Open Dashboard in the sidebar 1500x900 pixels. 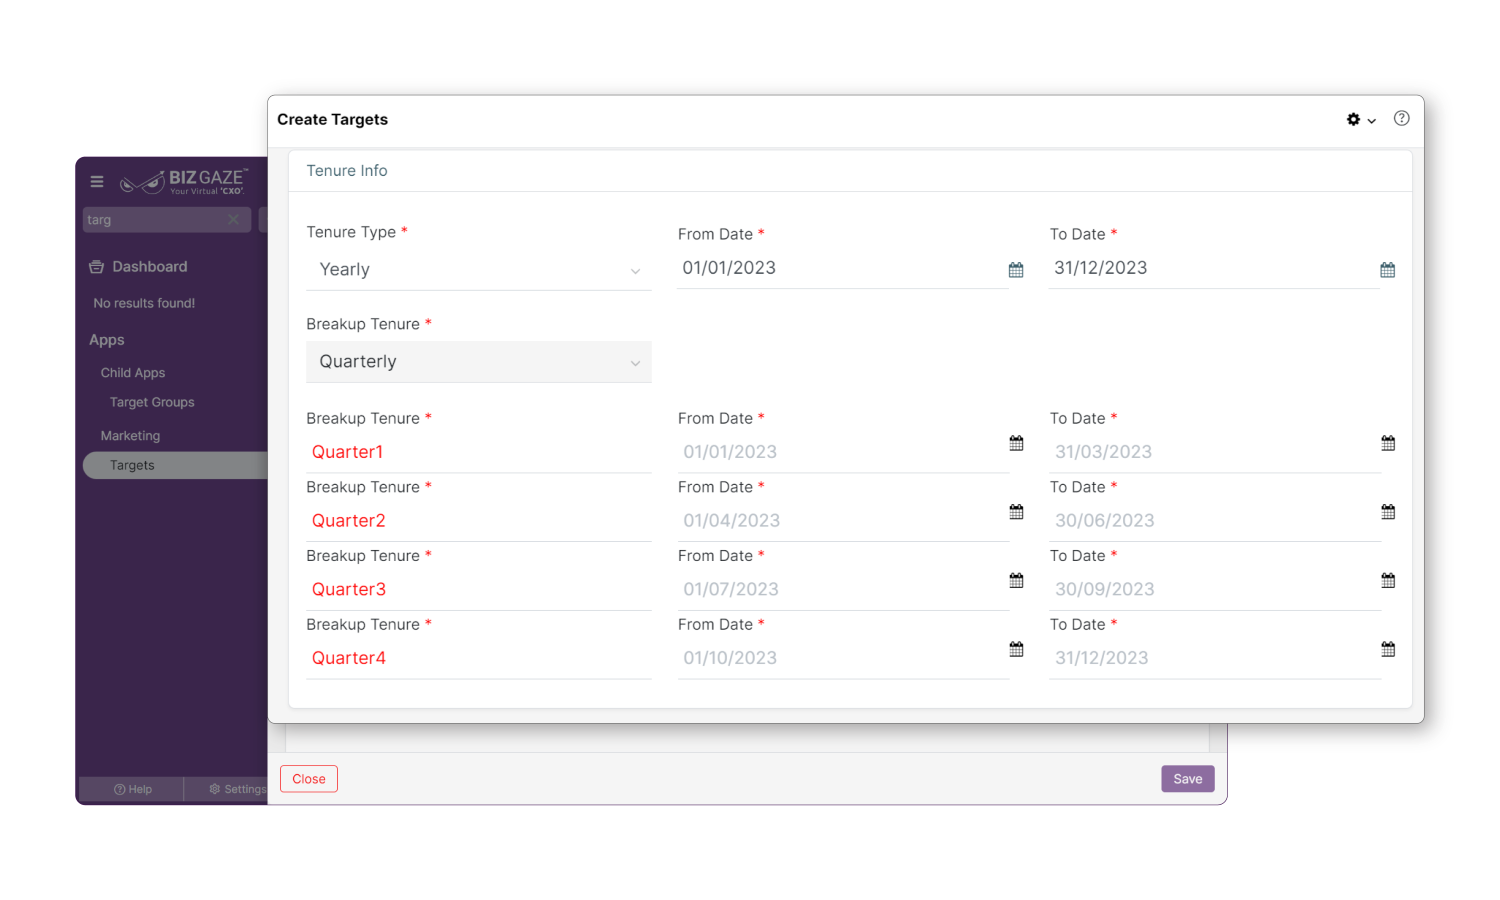(x=138, y=267)
